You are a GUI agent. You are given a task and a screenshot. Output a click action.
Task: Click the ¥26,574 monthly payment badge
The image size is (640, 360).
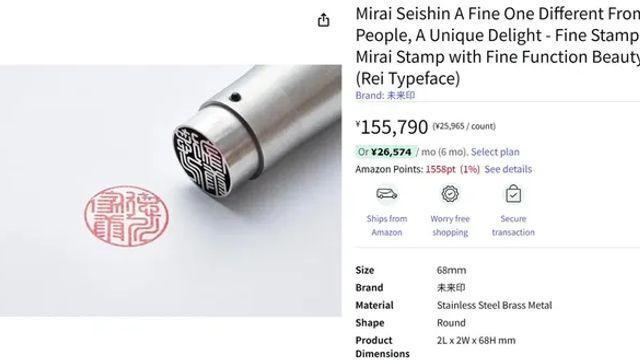(x=386, y=152)
